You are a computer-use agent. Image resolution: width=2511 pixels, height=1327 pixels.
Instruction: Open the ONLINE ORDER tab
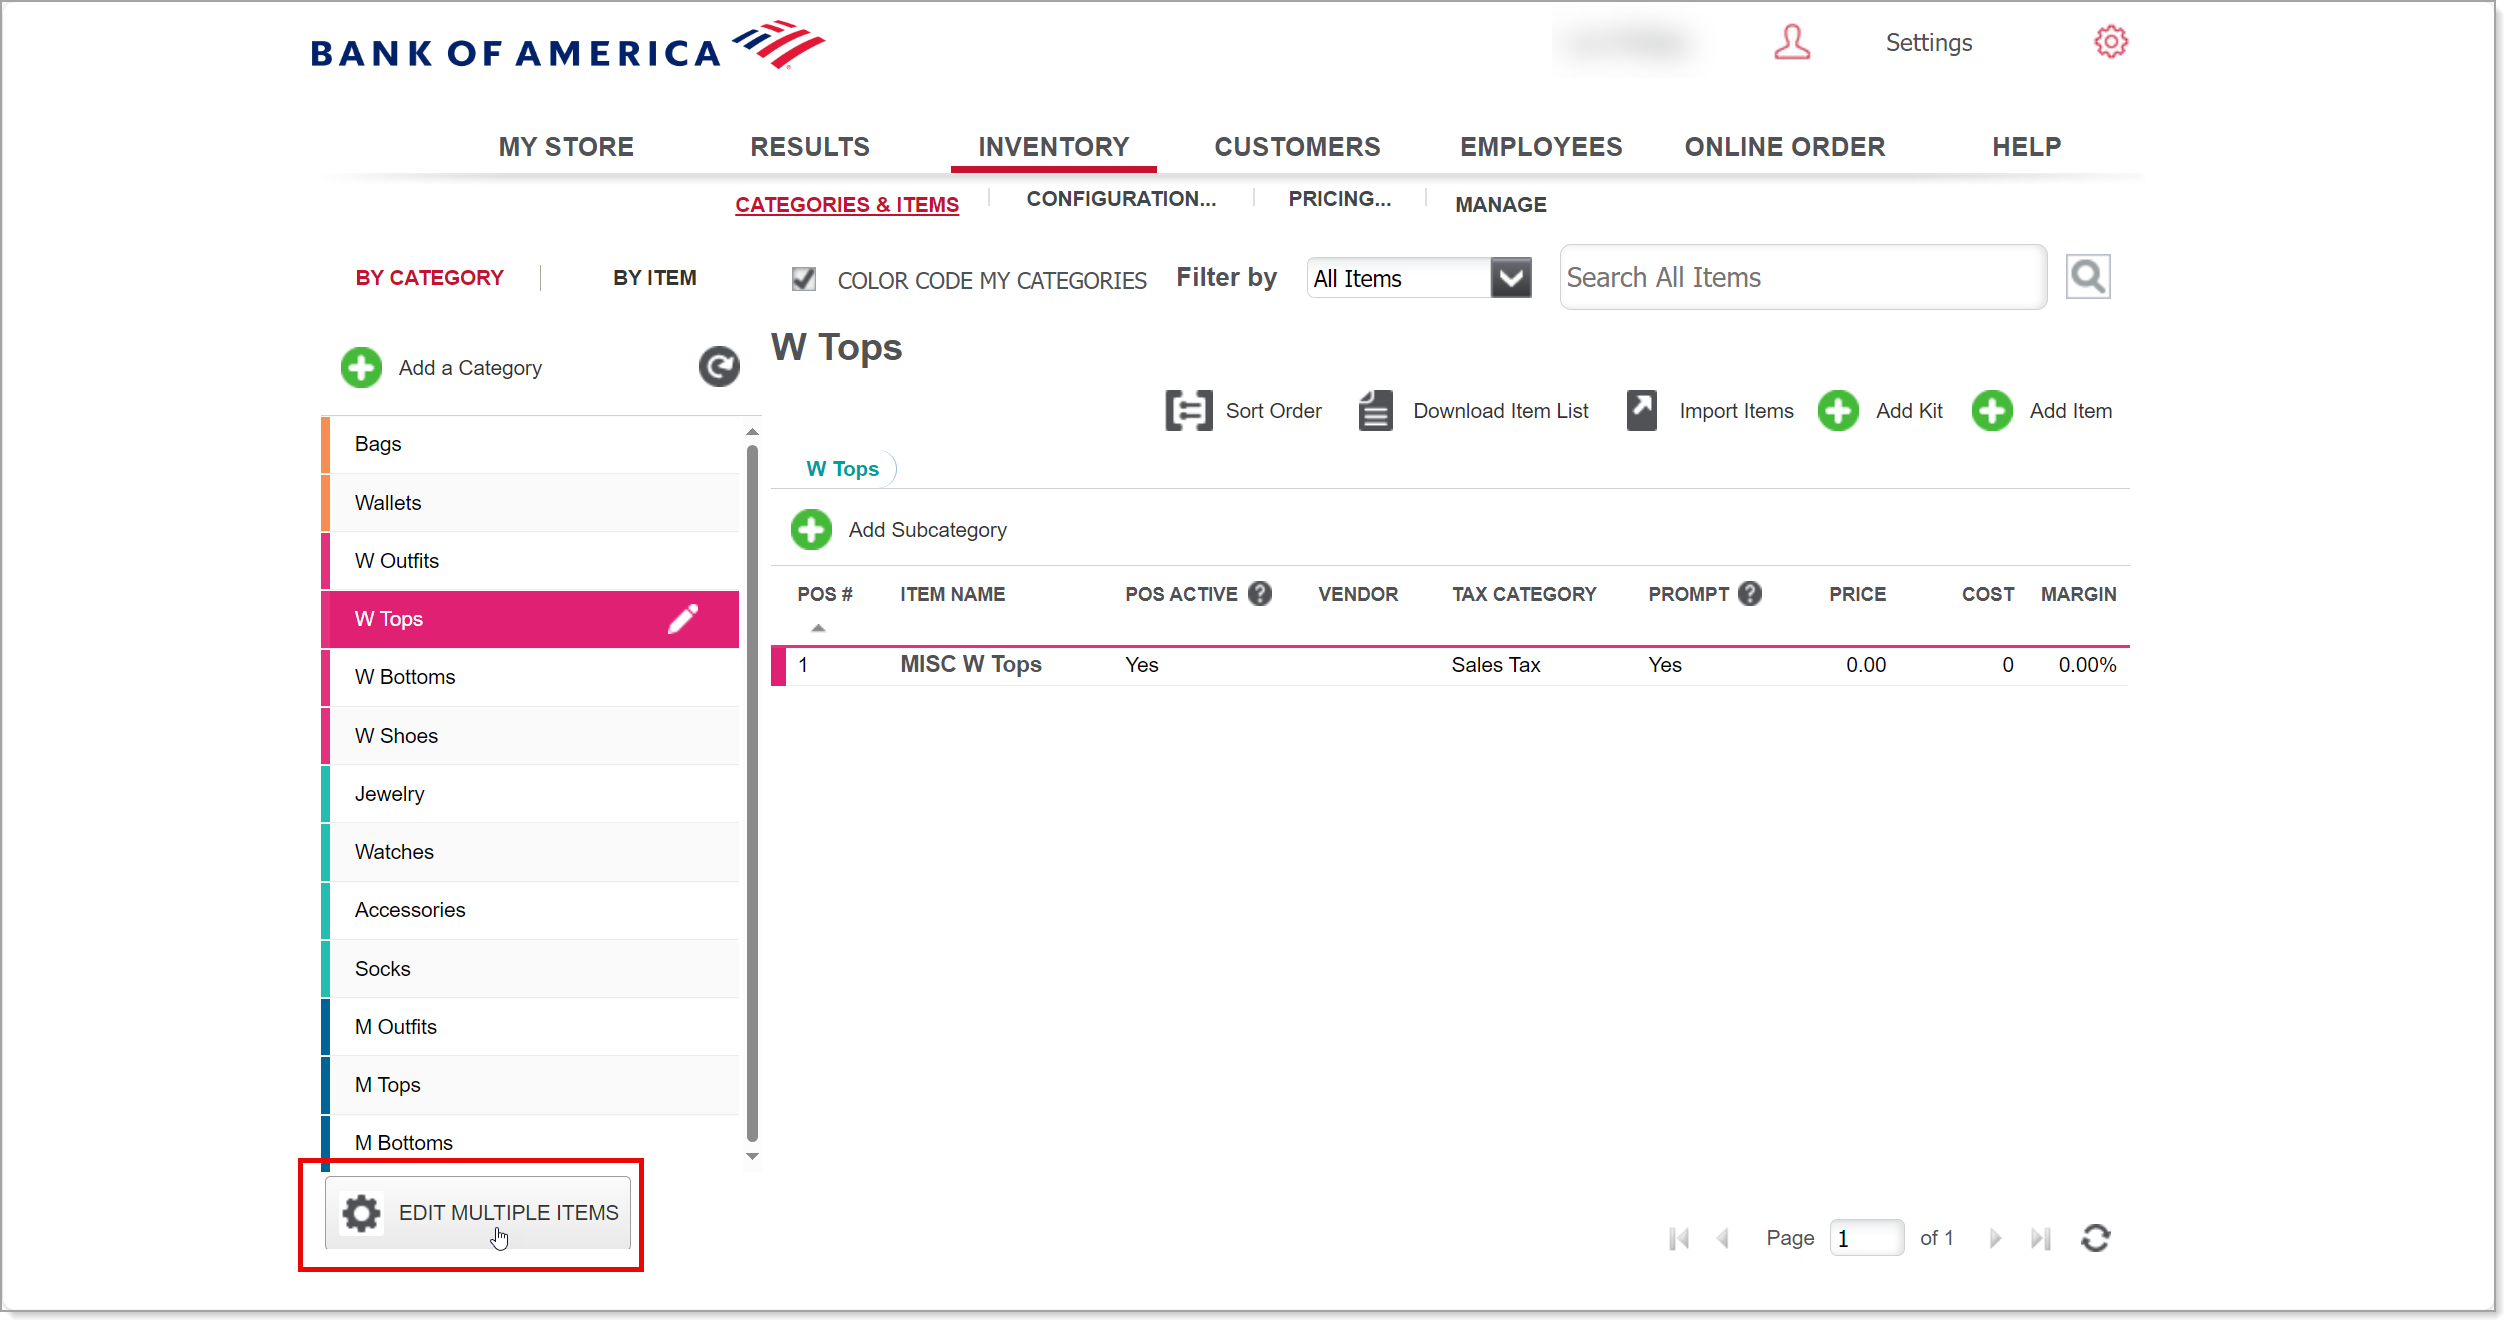pos(1784,147)
